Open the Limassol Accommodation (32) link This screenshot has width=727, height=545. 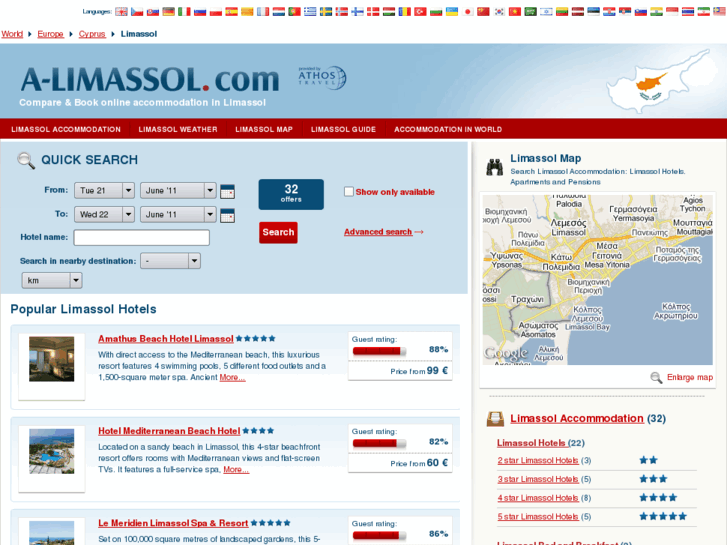tap(576, 419)
